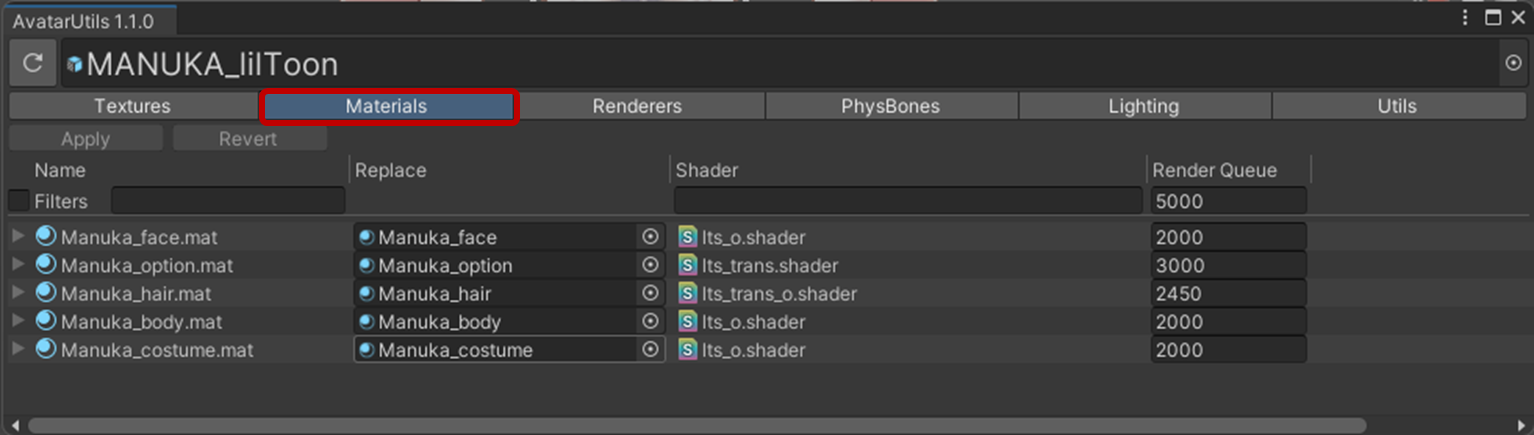Expand the Manuka_option.mat row
The width and height of the screenshot is (1534, 435).
point(18,265)
